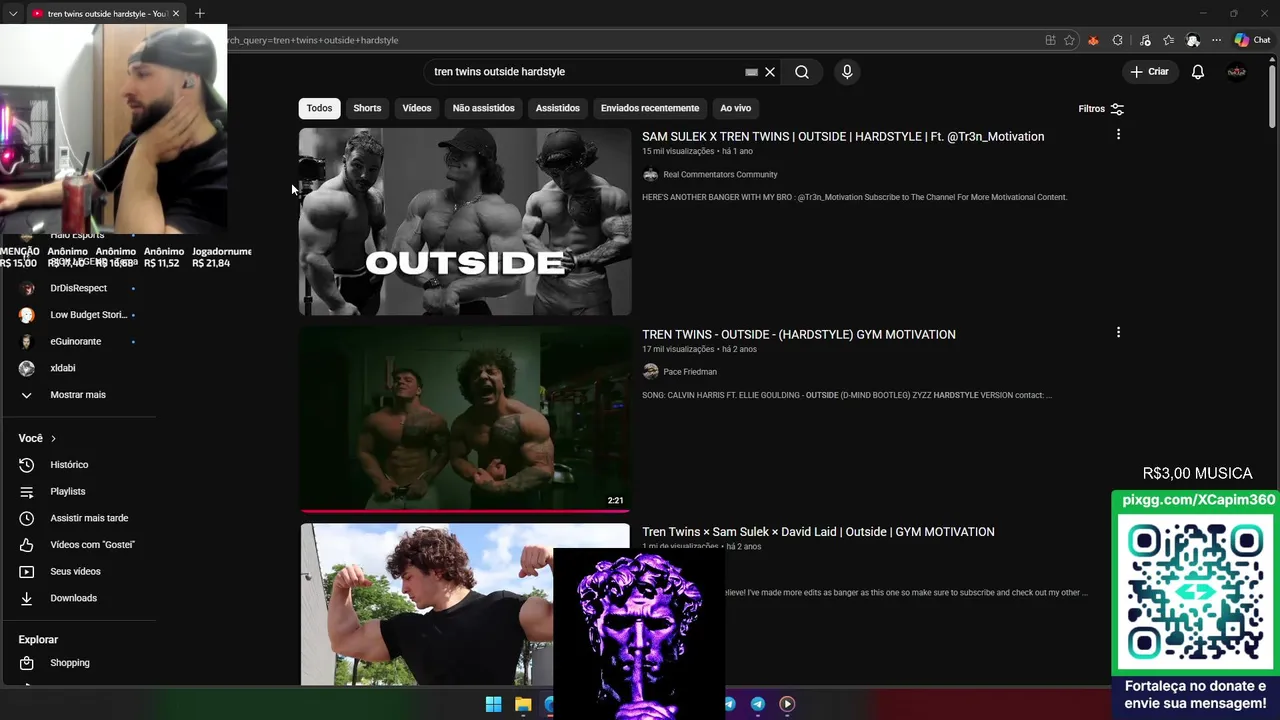Open TREN TWINS - OUTSIDE - (HARDSTYLE) title link

pos(799,334)
